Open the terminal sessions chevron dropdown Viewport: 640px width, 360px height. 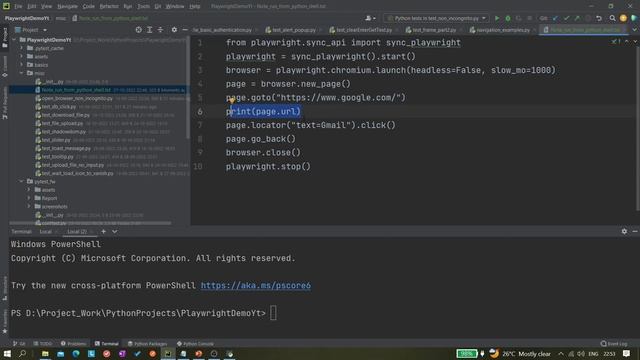click(115, 231)
